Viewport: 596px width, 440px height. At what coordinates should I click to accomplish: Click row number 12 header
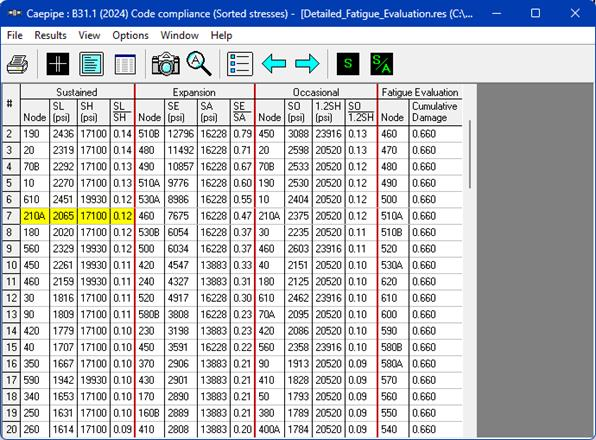(11, 298)
